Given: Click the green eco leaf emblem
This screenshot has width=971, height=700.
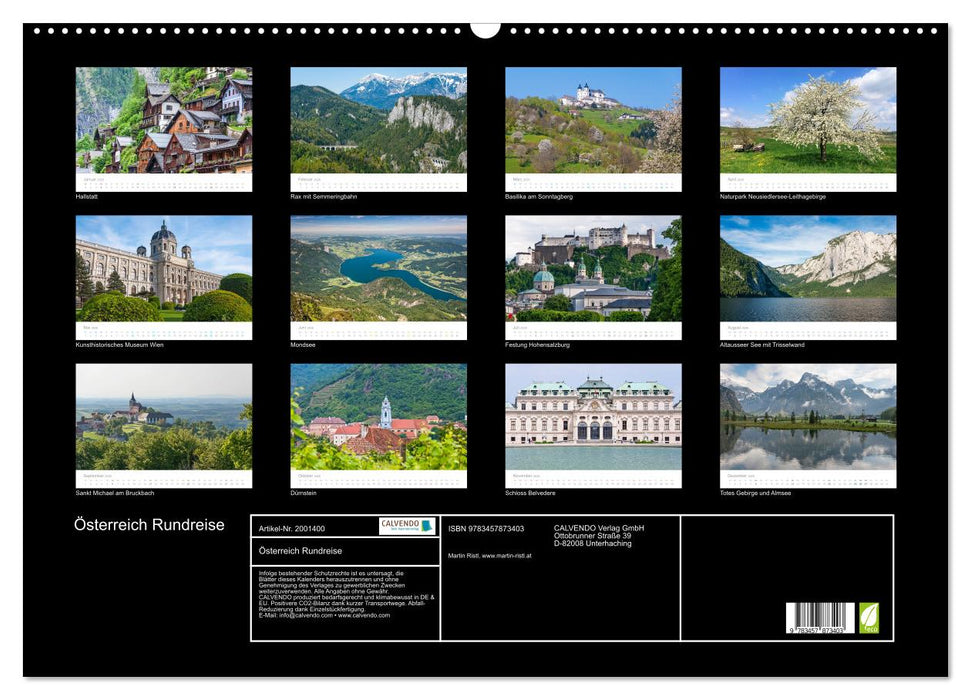Looking at the screenshot, I should (869, 619).
